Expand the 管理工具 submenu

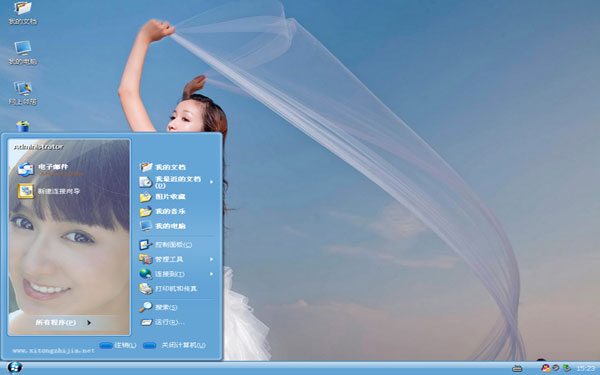pos(176,259)
